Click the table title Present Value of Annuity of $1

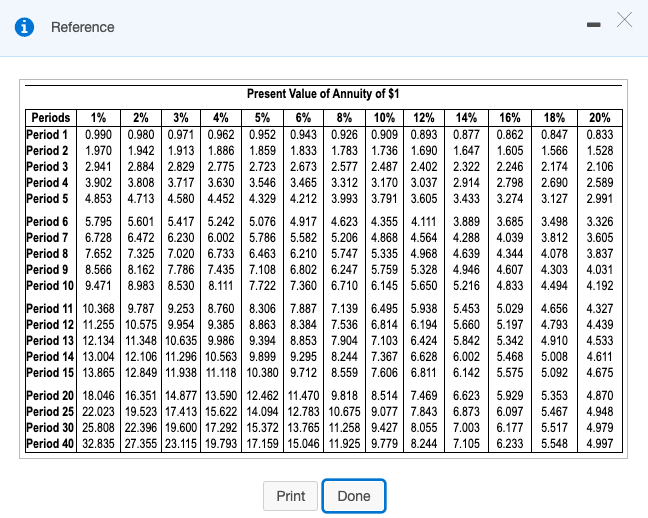click(323, 94)
